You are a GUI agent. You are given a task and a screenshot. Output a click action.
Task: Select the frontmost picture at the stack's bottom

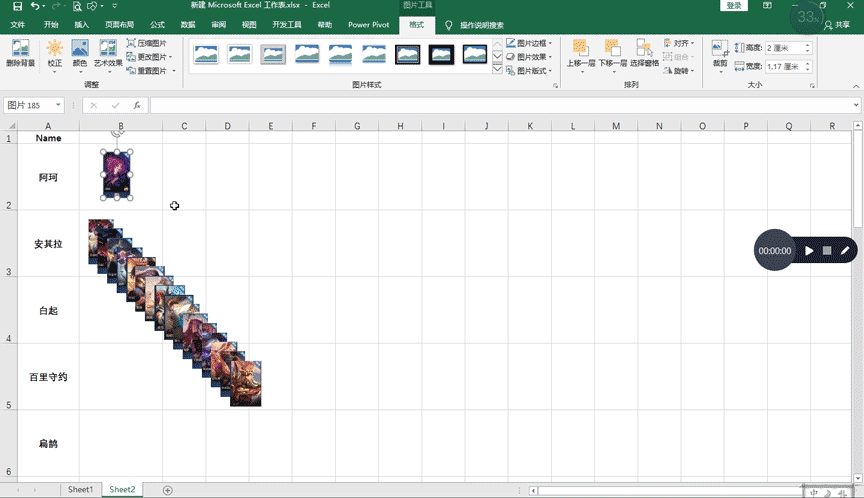tap(246, 383)
